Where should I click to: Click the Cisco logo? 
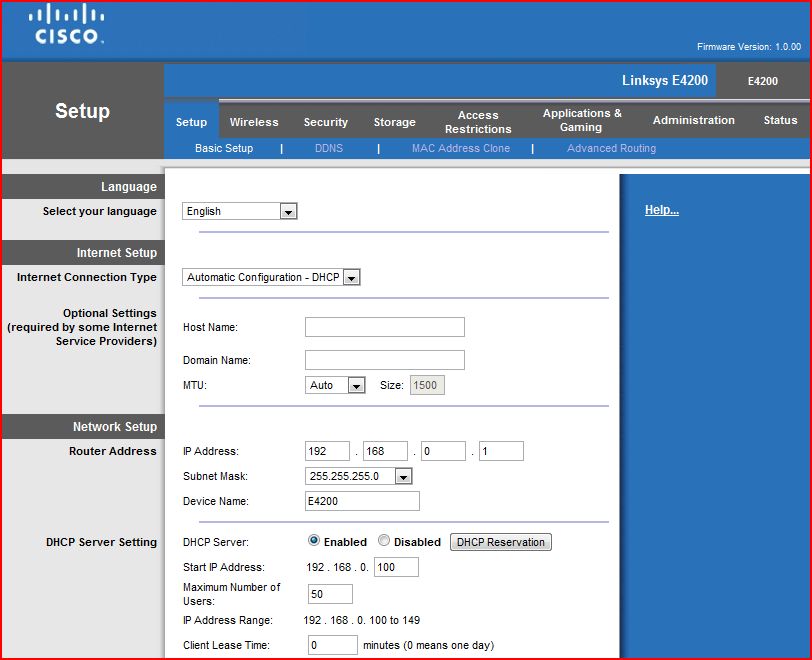[66, 24]
